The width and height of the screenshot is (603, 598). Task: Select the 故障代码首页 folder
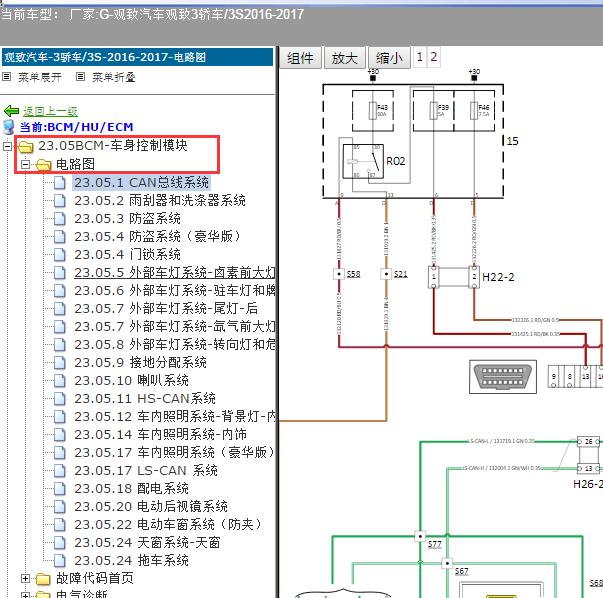[95, 578]
